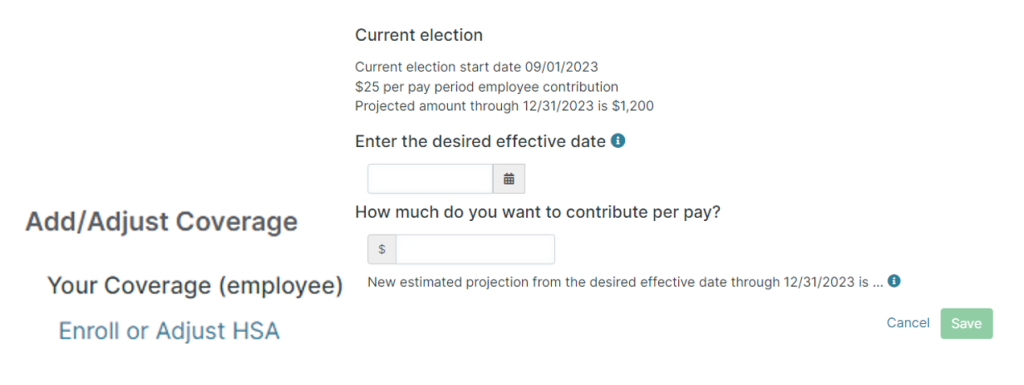Click the Current election heading
Image resolution: width=1024 pixels, height=385 pixels.
pyautogui.click(x=419, y=35)
